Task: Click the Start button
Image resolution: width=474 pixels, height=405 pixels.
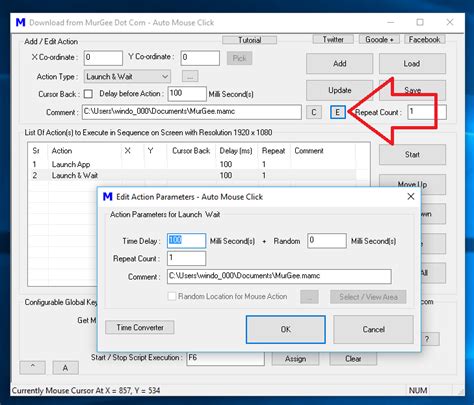Action: 412,155
